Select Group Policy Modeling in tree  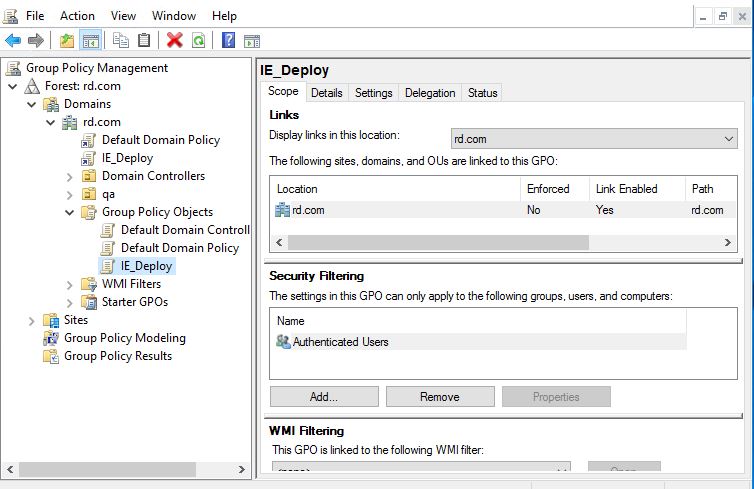[x=124, y=338]
